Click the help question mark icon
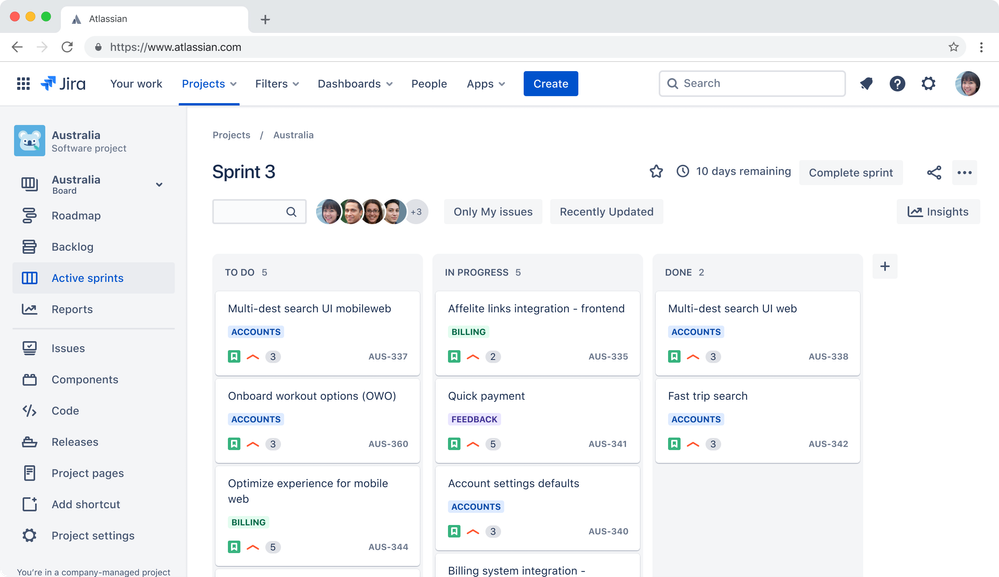 tap(897, 83)
